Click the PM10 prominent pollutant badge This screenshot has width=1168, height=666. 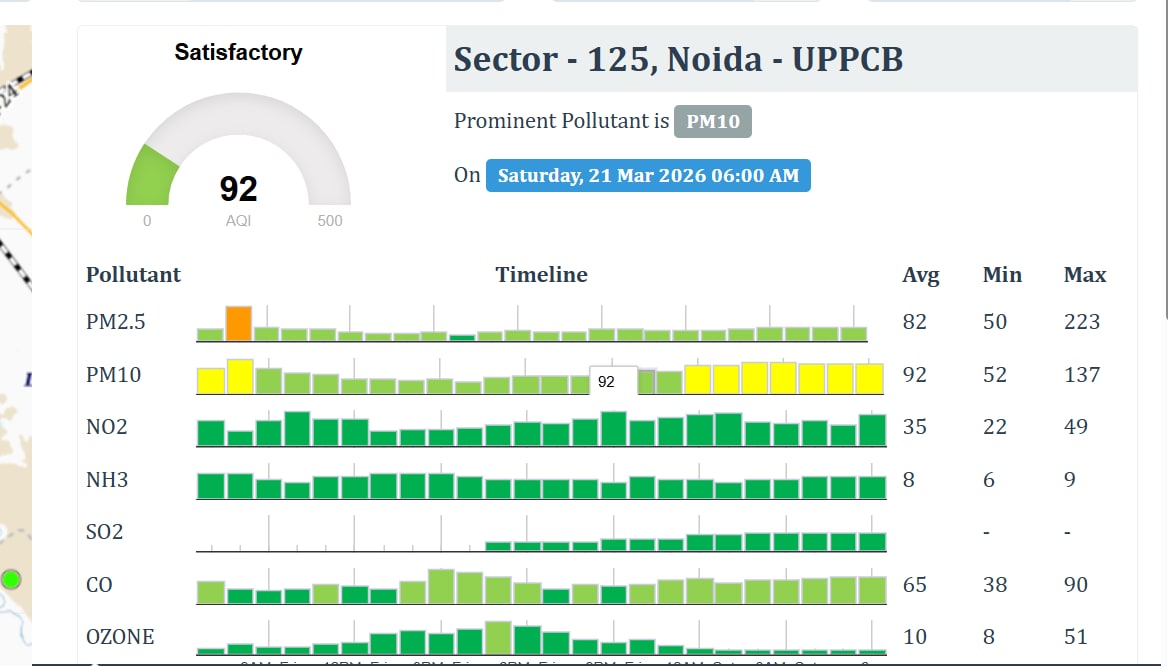click(712, 122)
